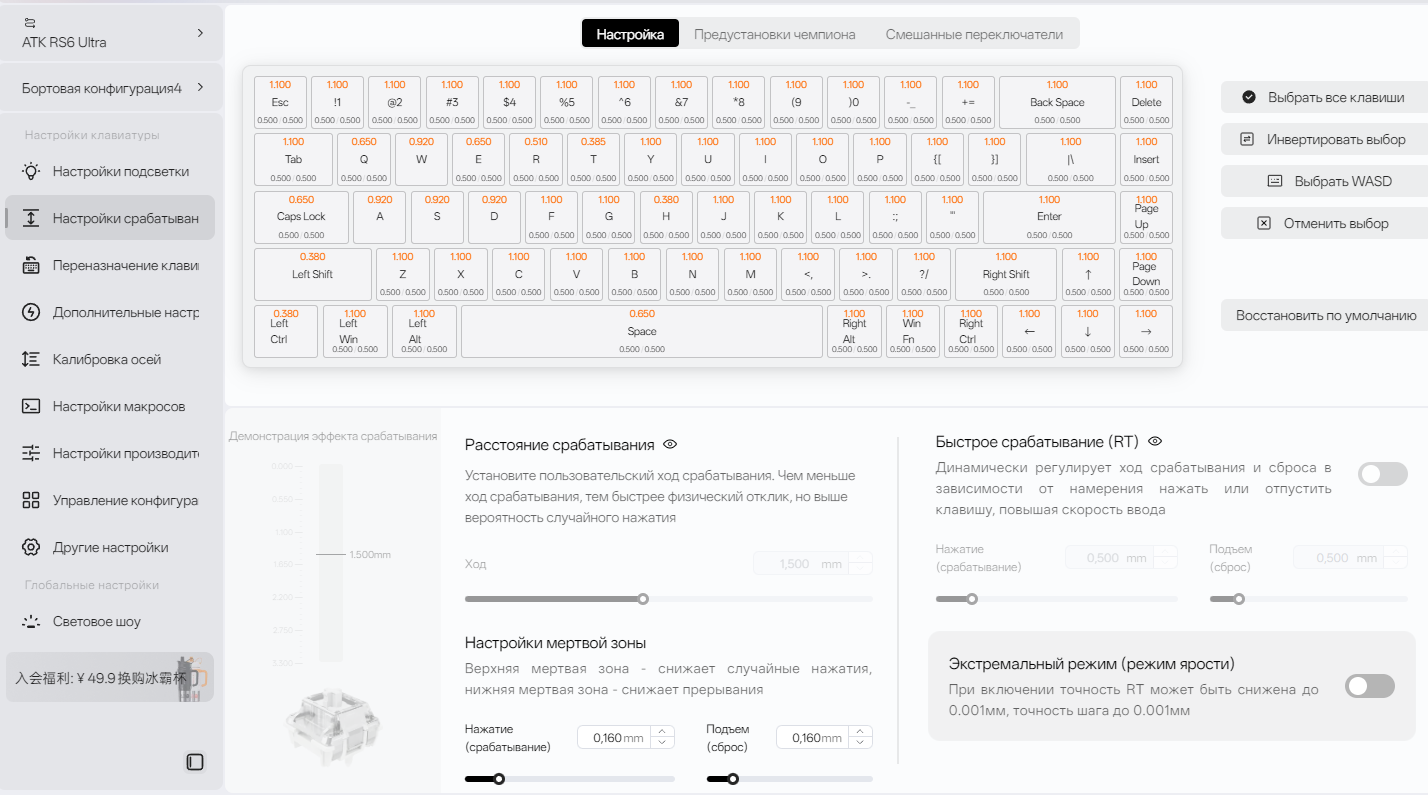Click the performance settings sliders icon
The width and height of the screenshot is (1428, 795).
(x=31, y=453)
